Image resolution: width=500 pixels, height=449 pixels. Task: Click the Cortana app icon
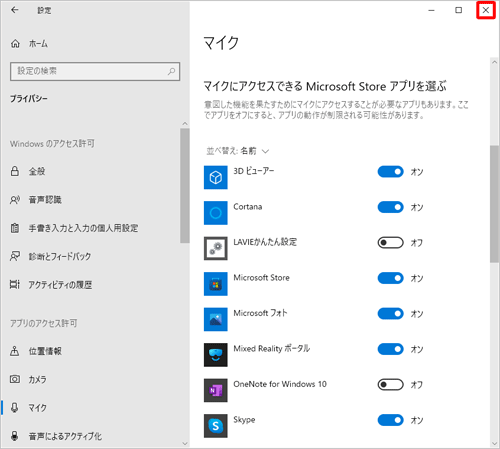pos(216,213)
